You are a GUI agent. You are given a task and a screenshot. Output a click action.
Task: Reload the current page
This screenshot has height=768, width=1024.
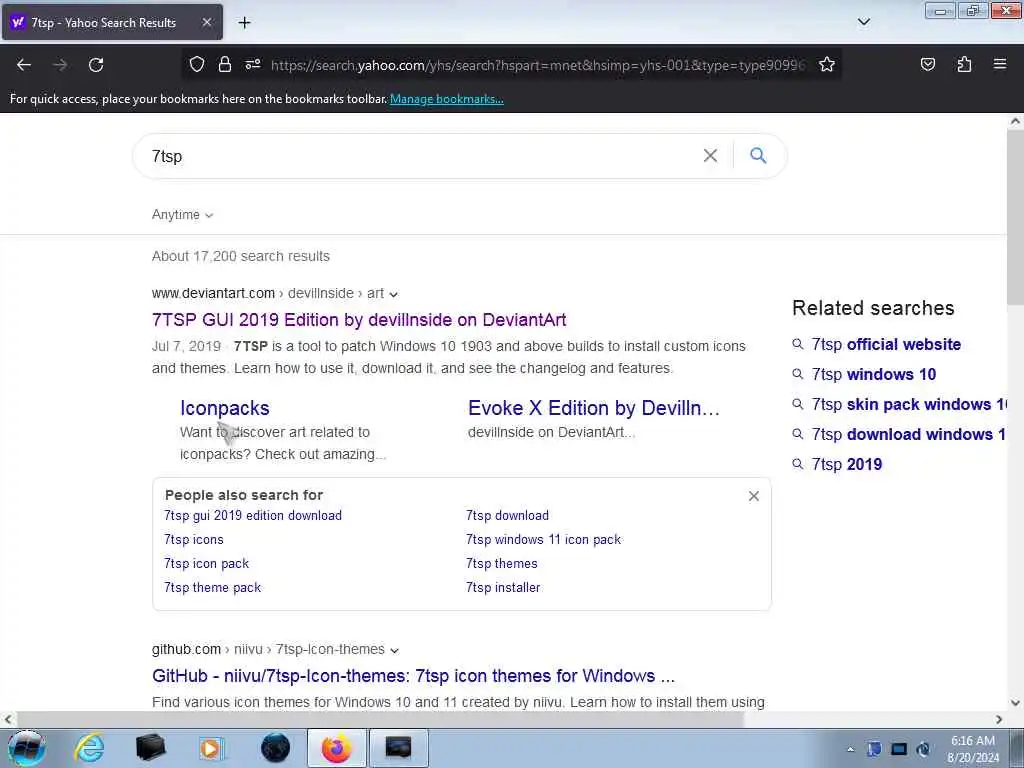point(96,65)
